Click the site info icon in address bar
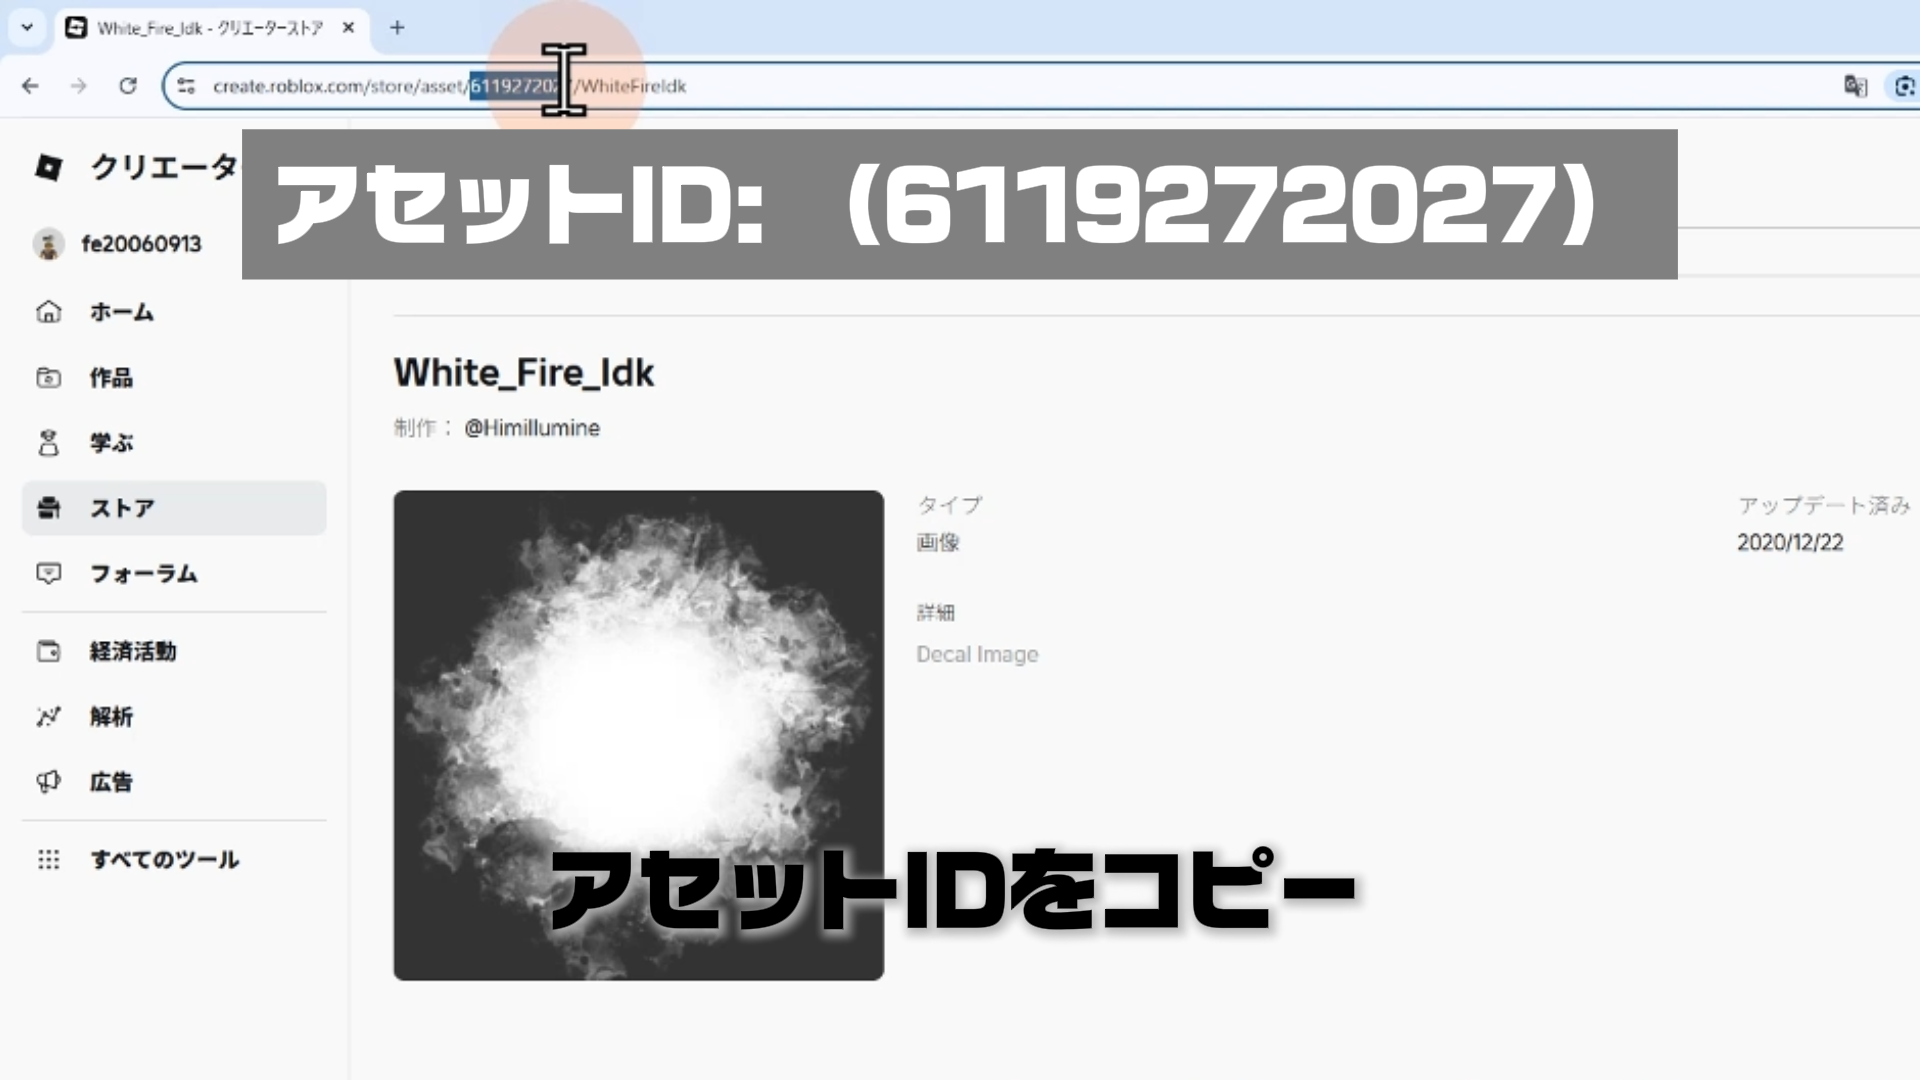The width and height of the screenshot is (1920, 1080). coord(187,86)
